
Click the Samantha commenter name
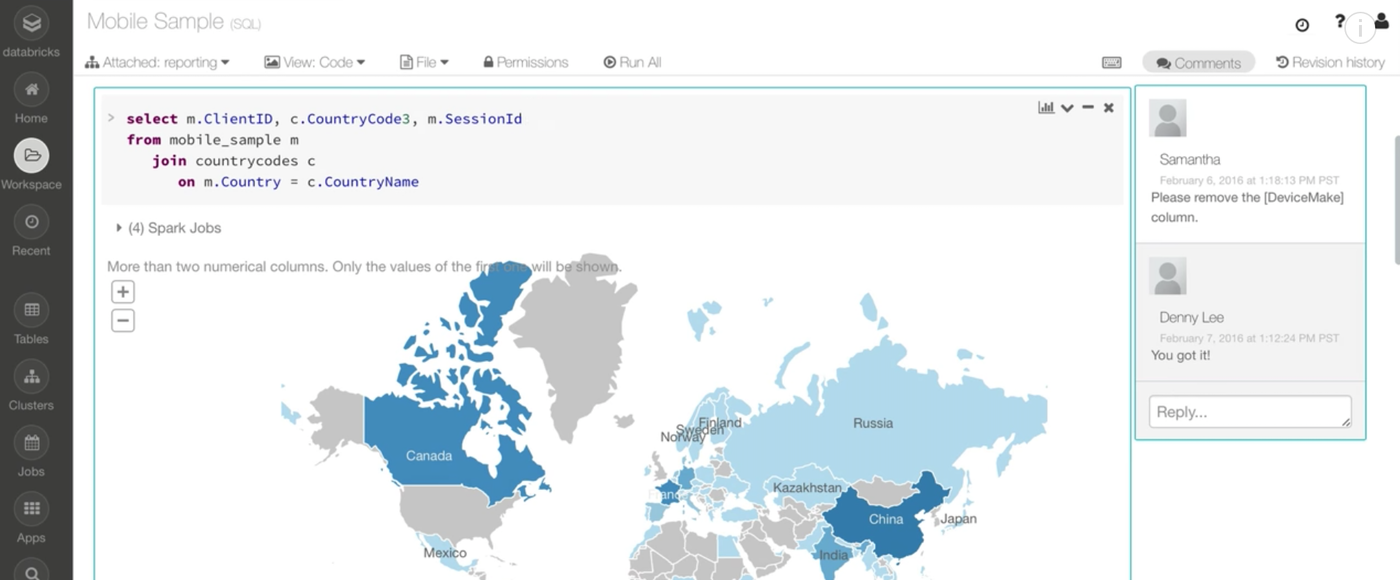tap(1189, 159)
